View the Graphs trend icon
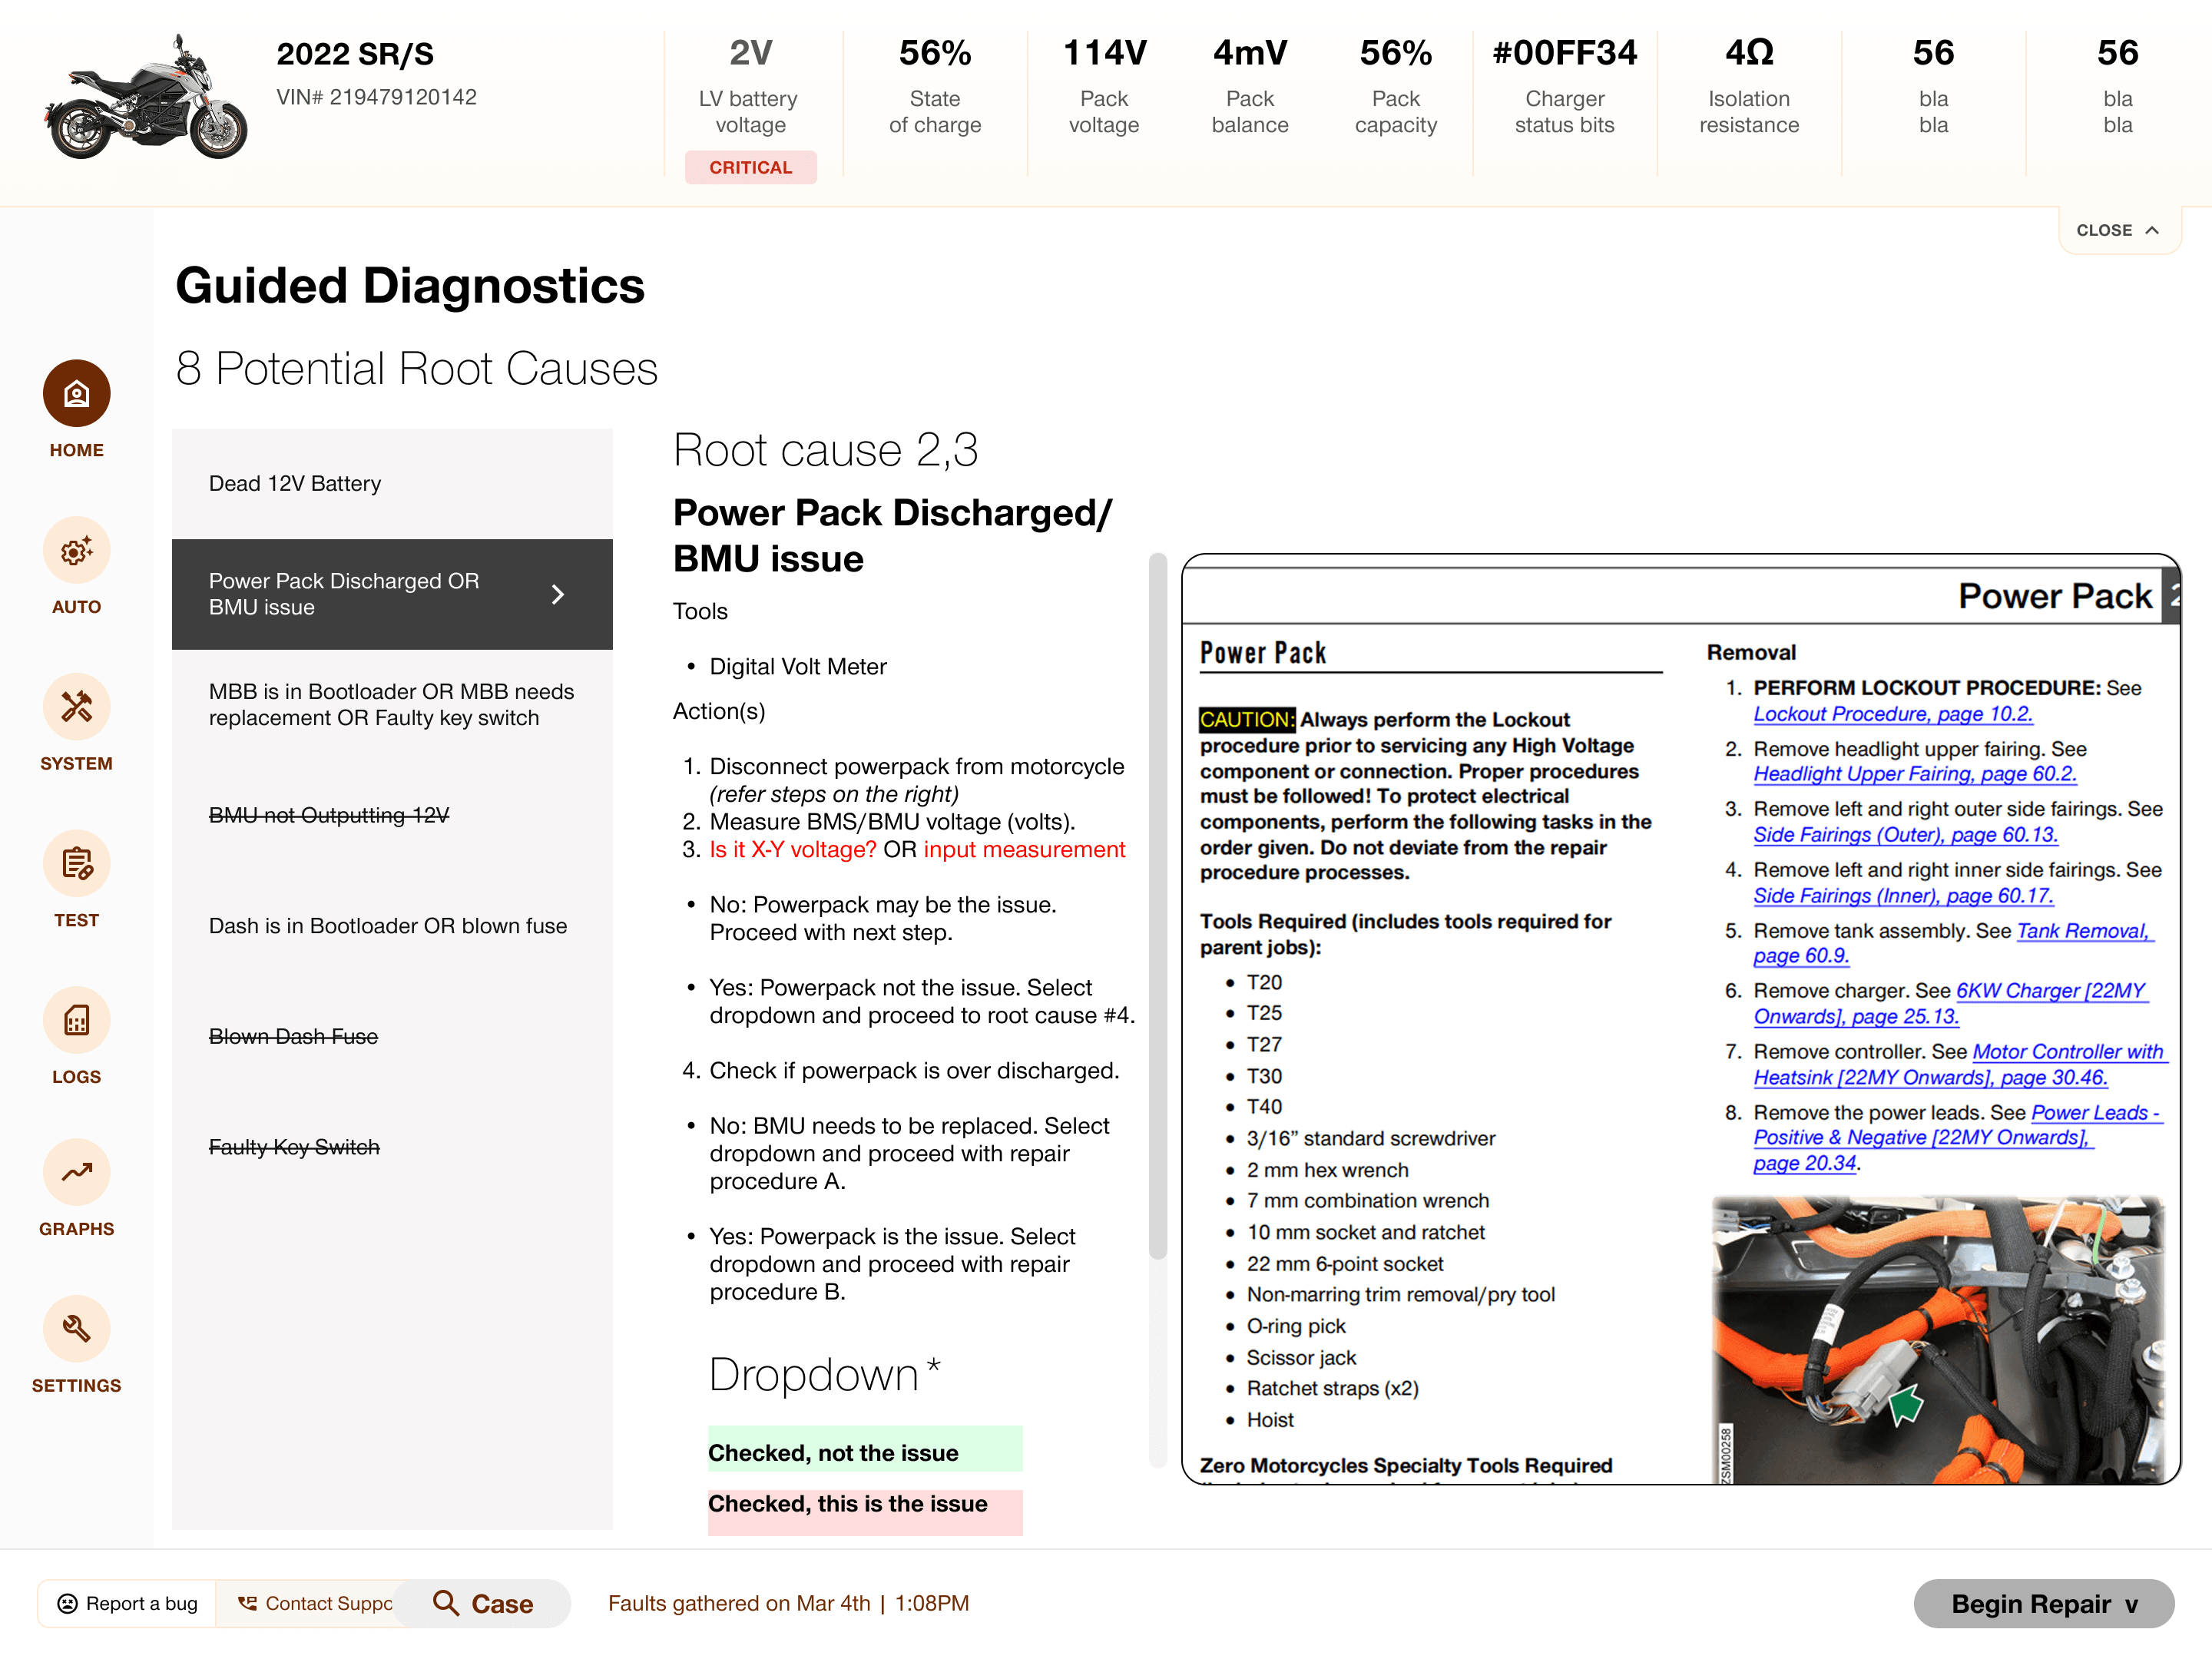The height and width of the screenshot is (1659, 2212). tap(76, 1172)
